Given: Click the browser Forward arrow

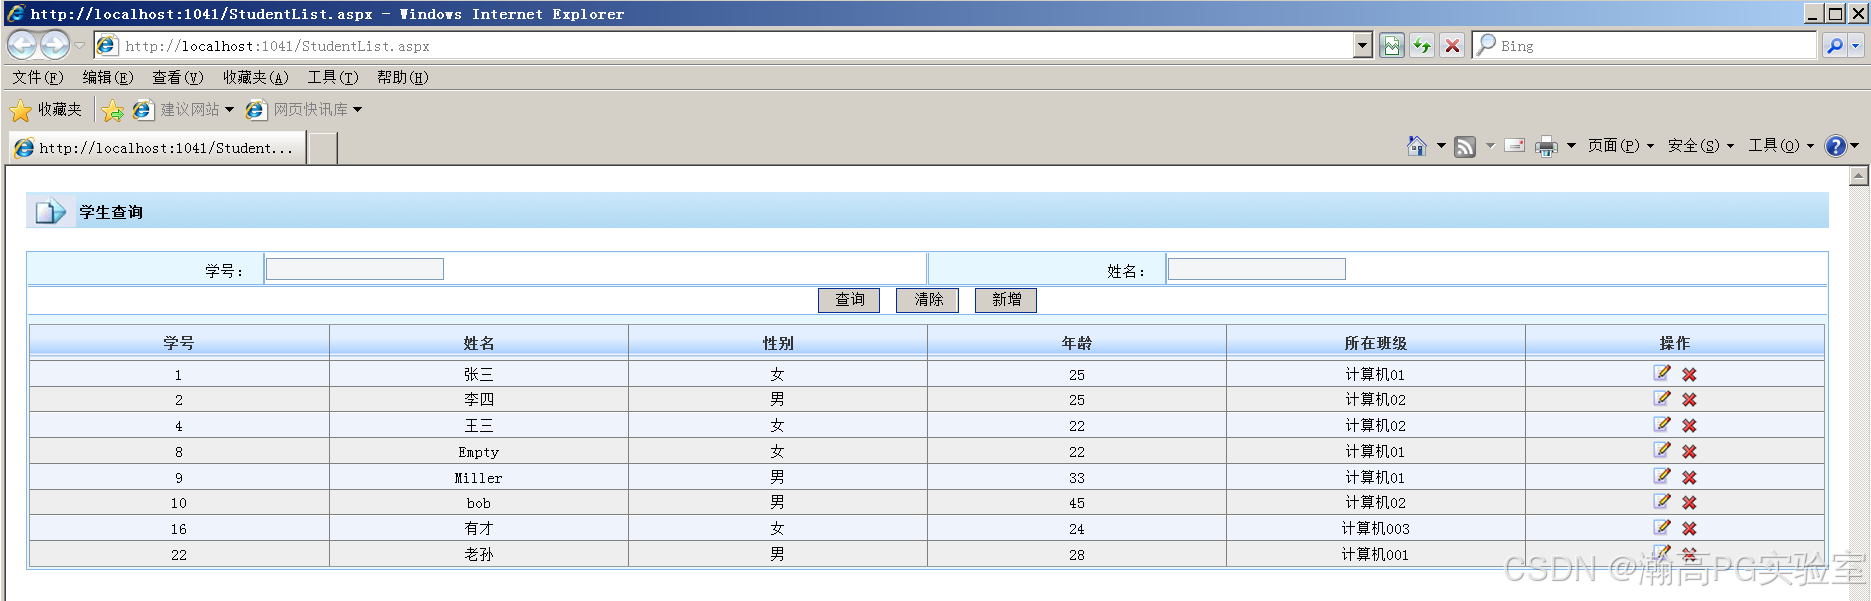Looking at the screenshot, I should point(55,45).
